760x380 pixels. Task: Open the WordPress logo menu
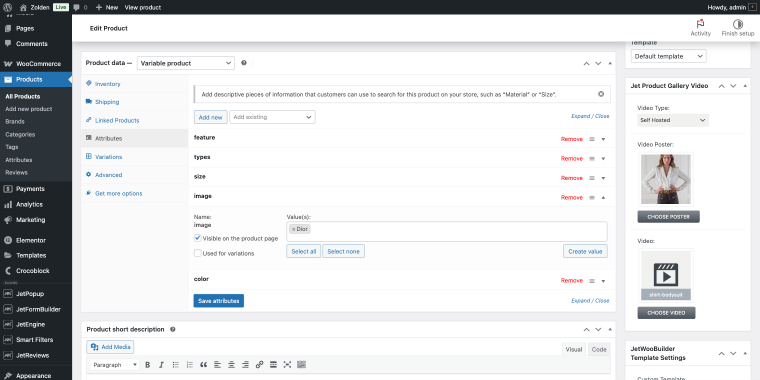pos(8,7)
